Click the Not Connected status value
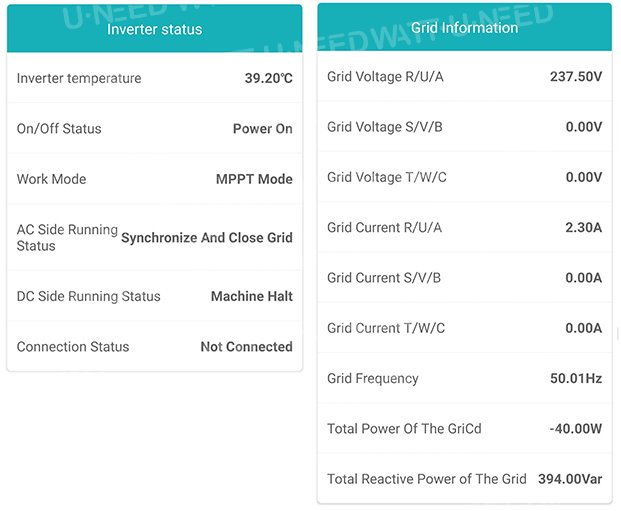The image size is (621, 511). coord(246,347)
